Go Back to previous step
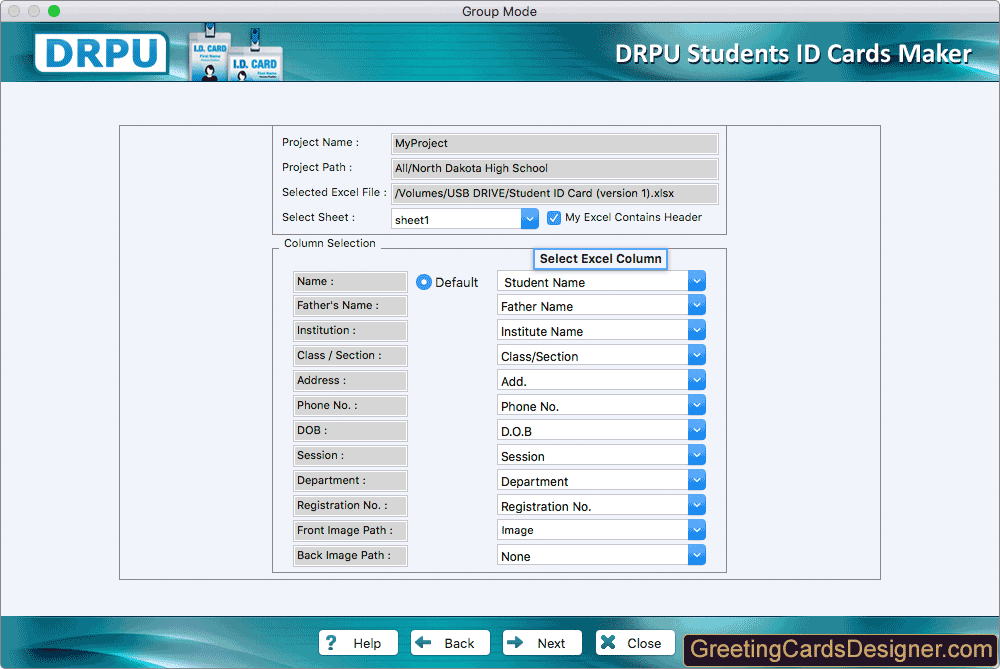 450,642
